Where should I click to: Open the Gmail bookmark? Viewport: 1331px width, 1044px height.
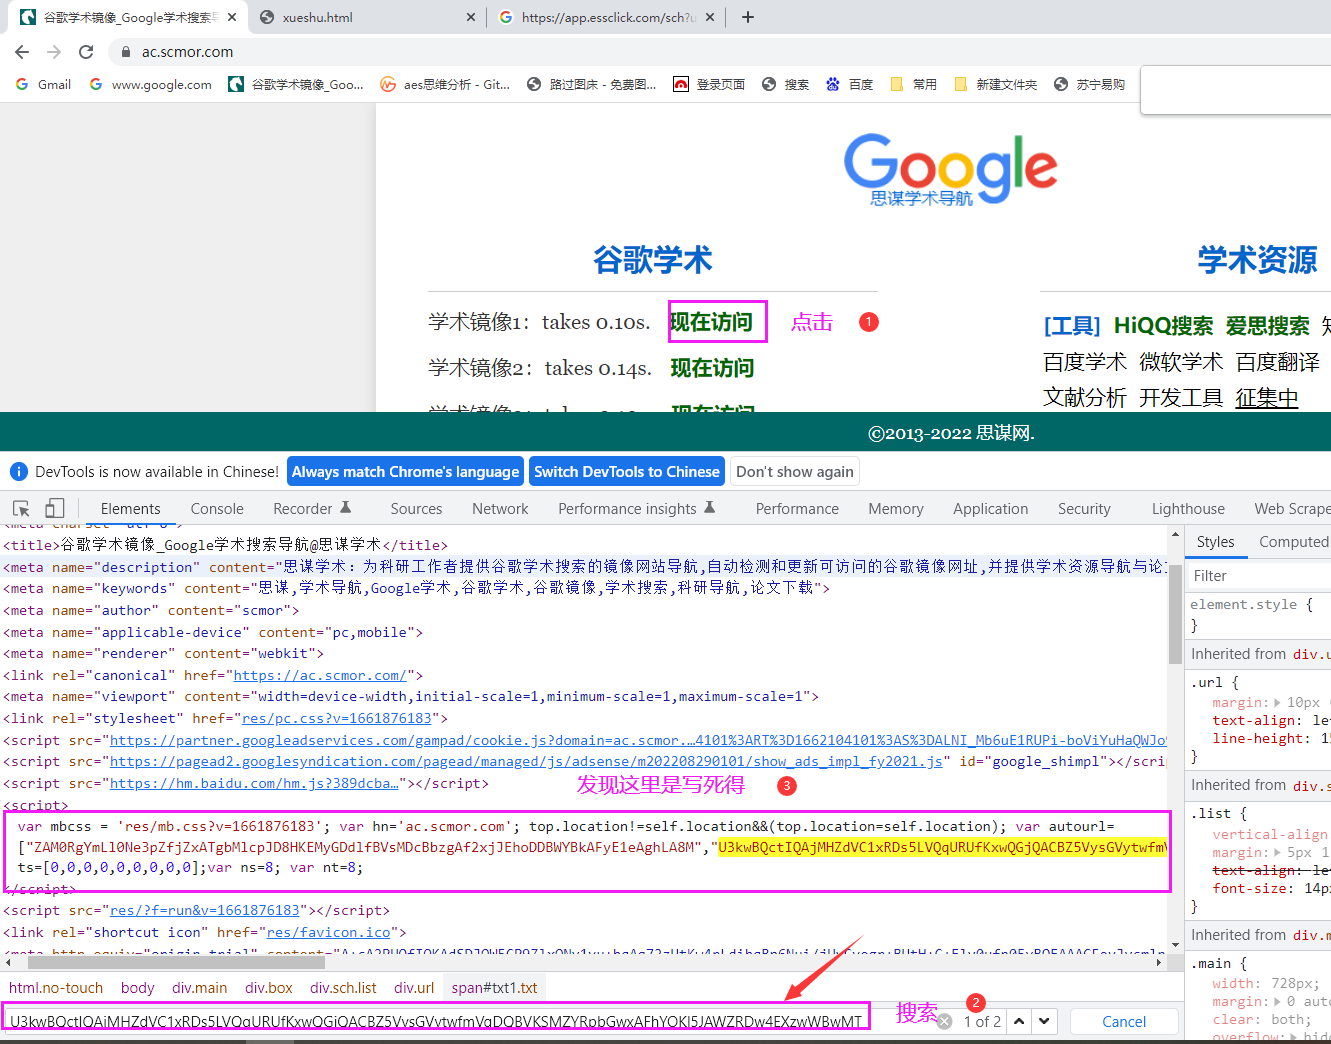[x=44, y=85]
